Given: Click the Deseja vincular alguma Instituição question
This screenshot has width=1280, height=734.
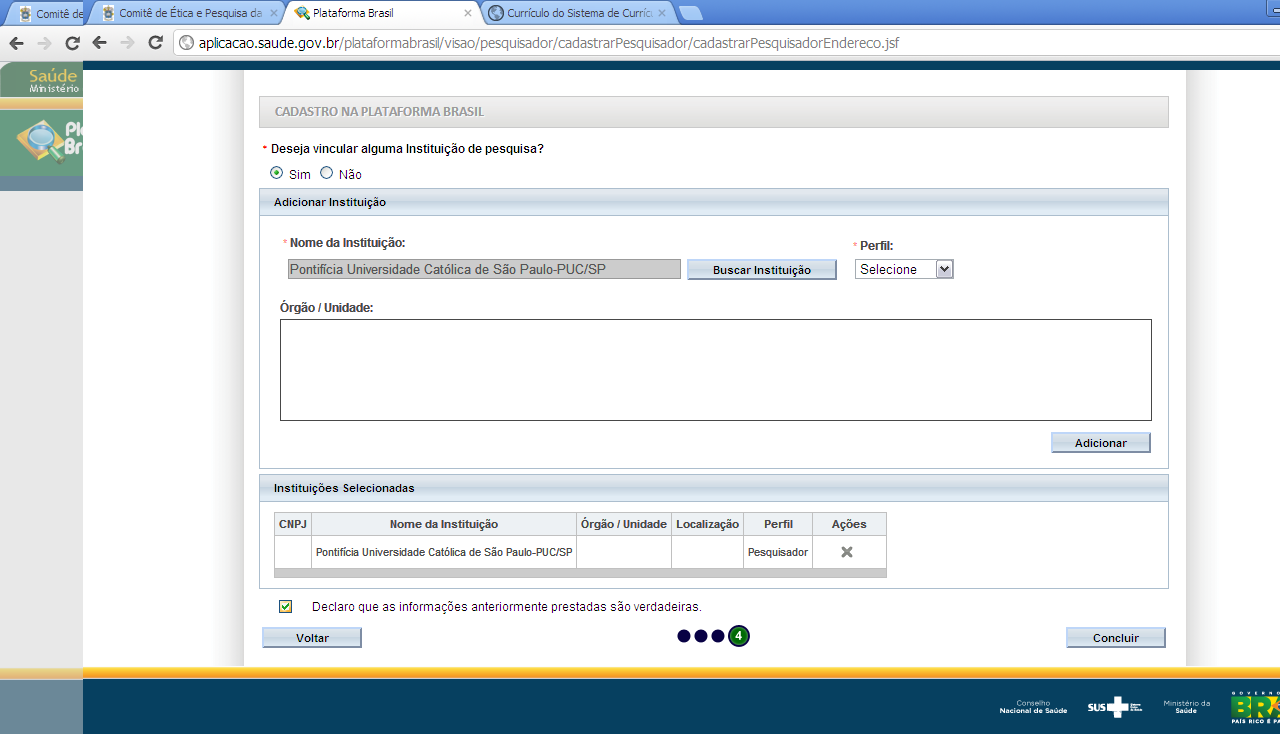Looking at the screenshot, I should (407, 149).
